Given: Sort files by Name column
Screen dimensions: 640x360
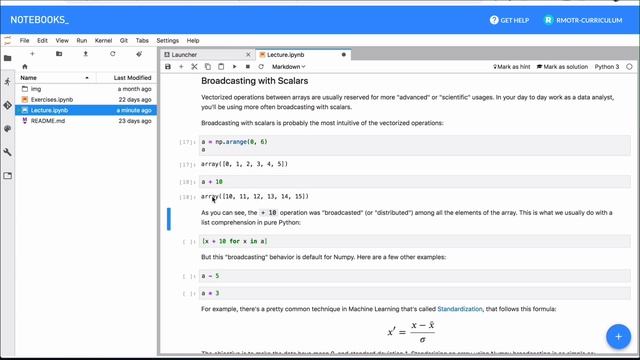Looking at the screenshot, I should pos(55,78).
